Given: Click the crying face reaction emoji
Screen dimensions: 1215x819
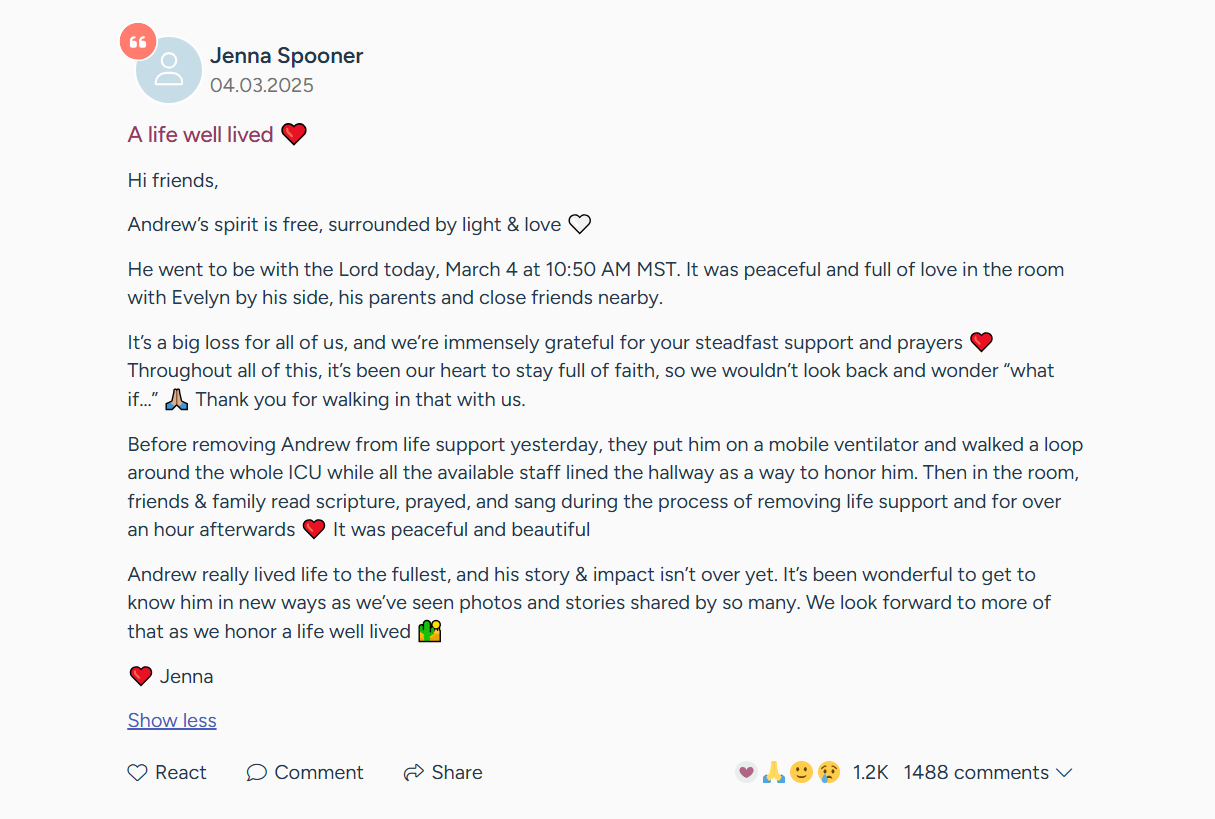Looking at the screenshot, I should (x=828, y=772).
